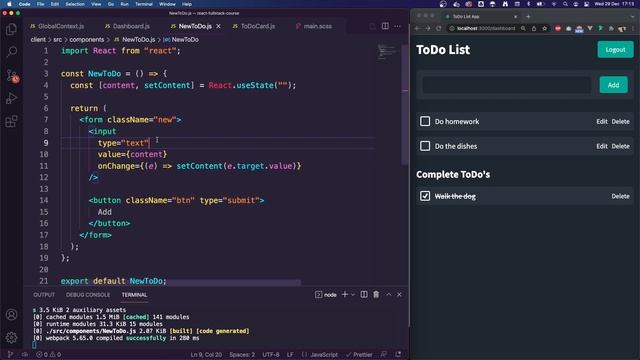640x360 pixels.
Task: Select the node terminal instance
Action: click(x=326, y=294)
